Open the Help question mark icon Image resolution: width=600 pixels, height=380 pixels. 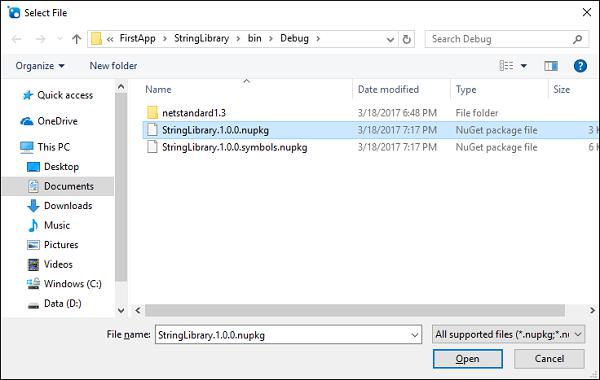(x=580, y=66)
